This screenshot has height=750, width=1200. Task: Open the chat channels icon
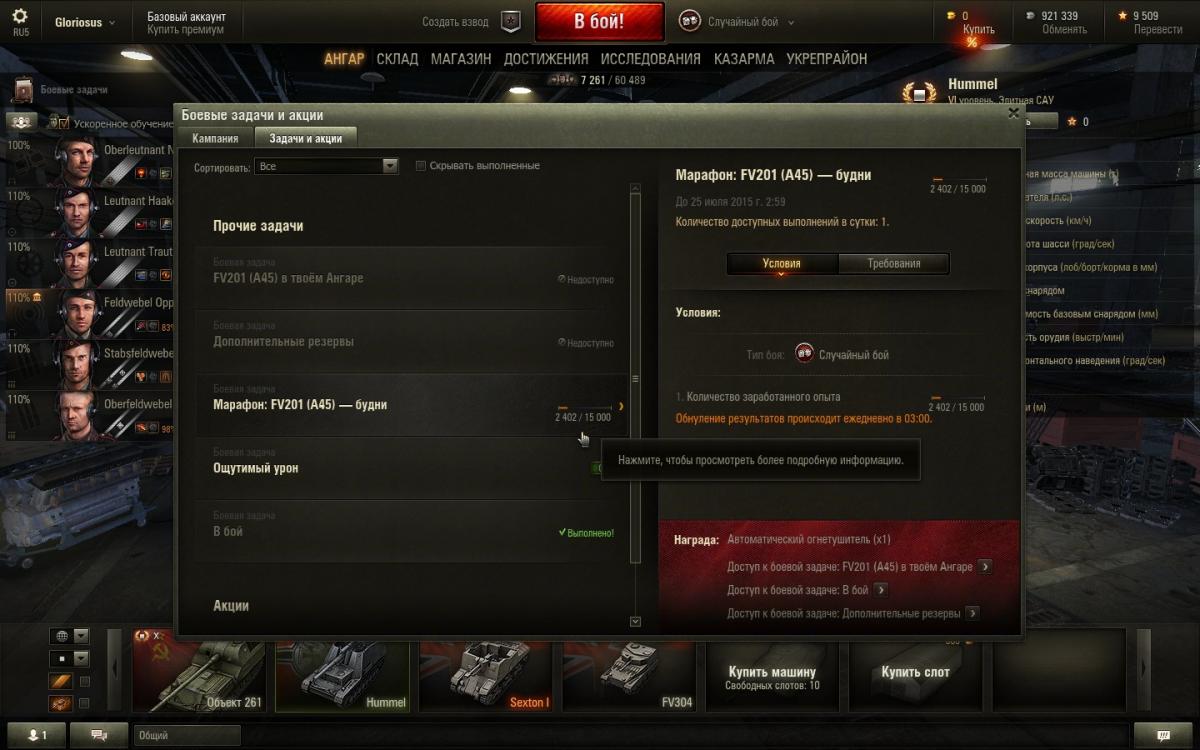[99, 735]
